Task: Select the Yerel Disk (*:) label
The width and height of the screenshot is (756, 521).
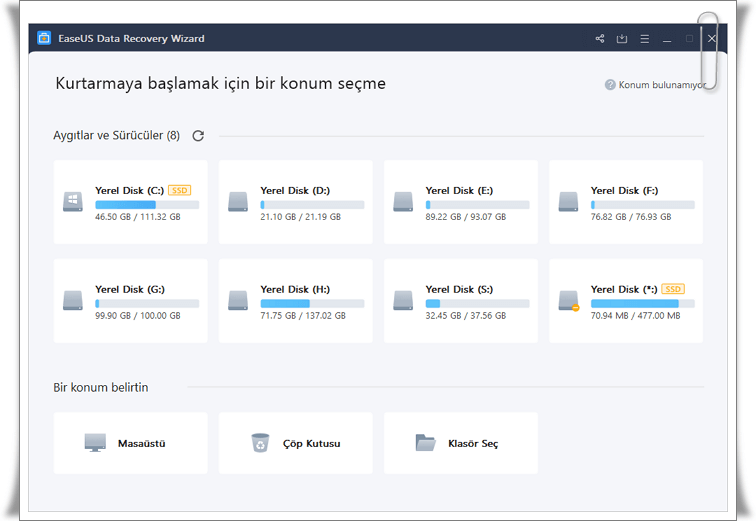Action: coord(624,289)
